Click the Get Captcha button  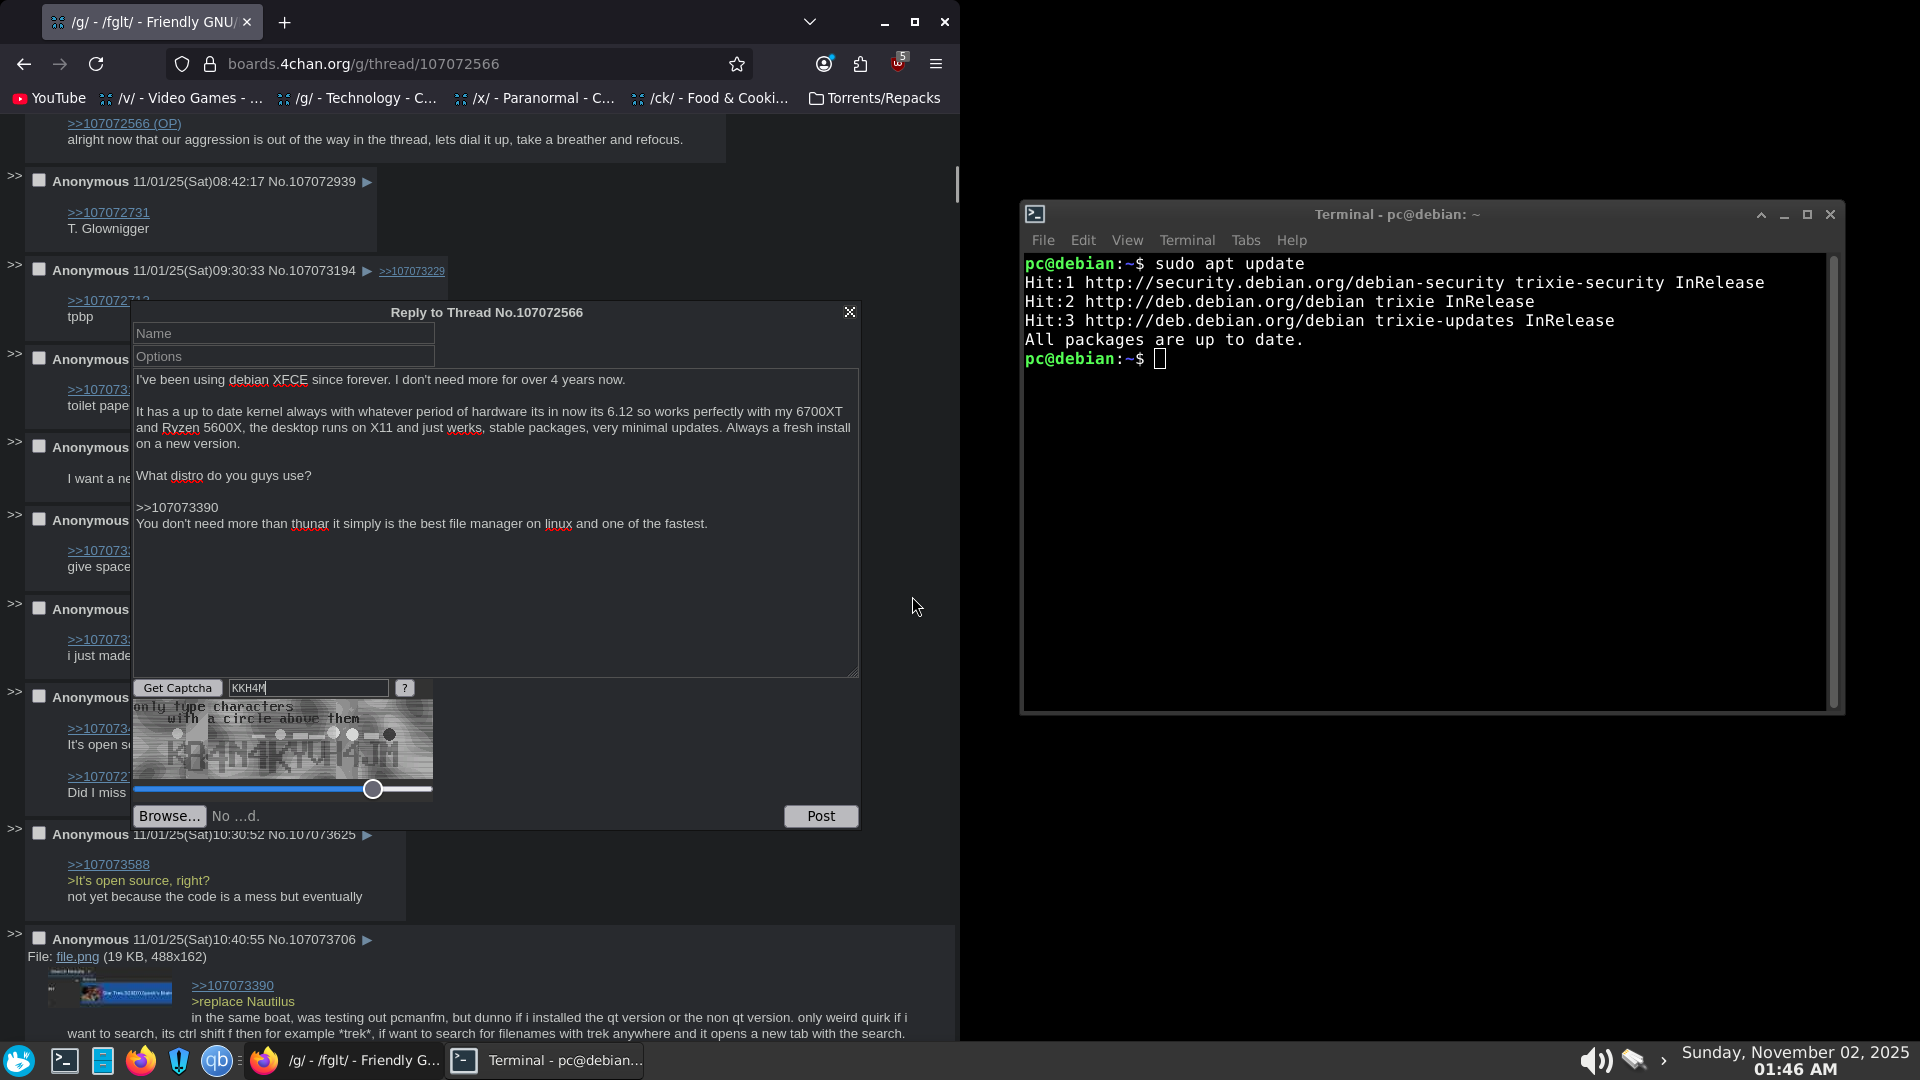[178, 688]
